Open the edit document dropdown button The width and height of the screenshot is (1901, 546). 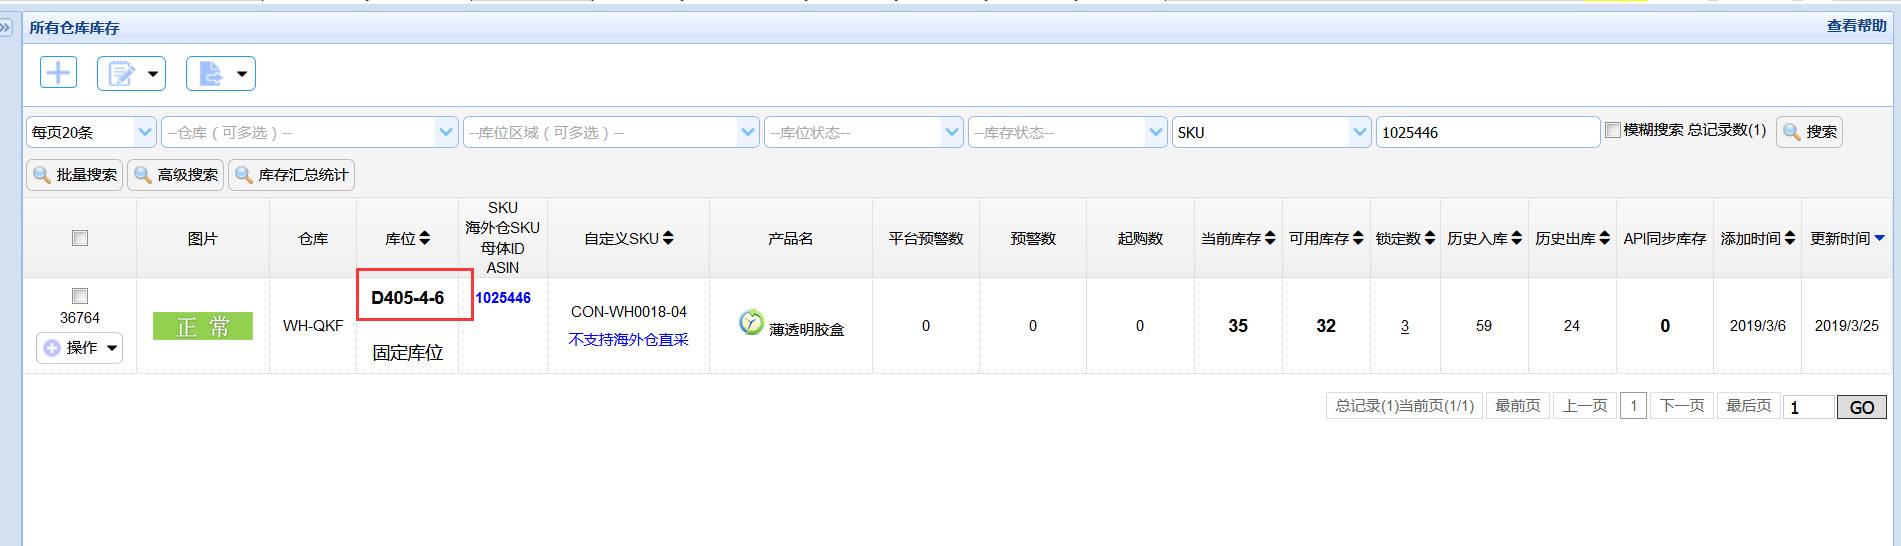pyautogui.click(x=131, y=73)
